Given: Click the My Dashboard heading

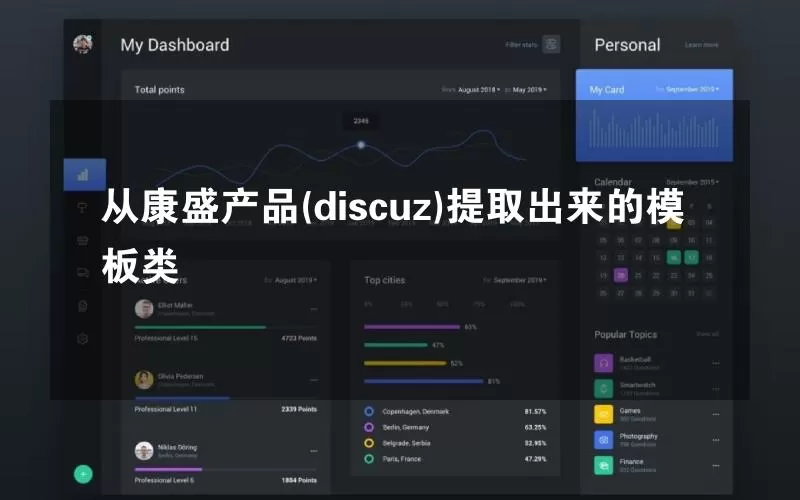Looking at the screenshot, I should coord(175,45).
